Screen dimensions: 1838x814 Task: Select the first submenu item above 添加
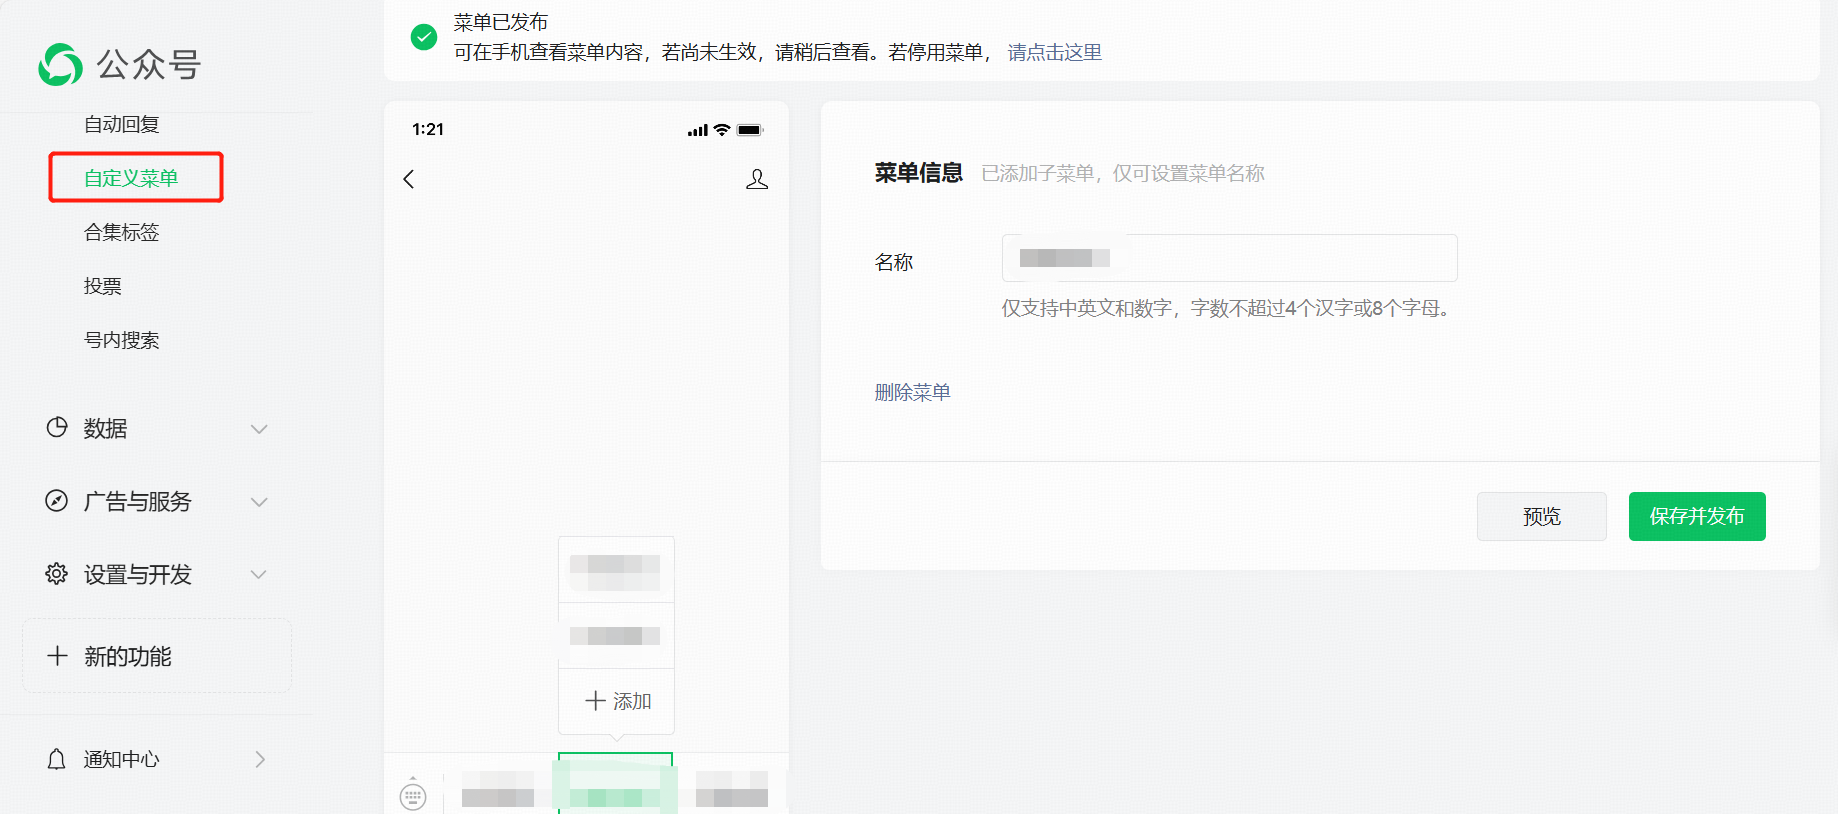click(616, 570)
